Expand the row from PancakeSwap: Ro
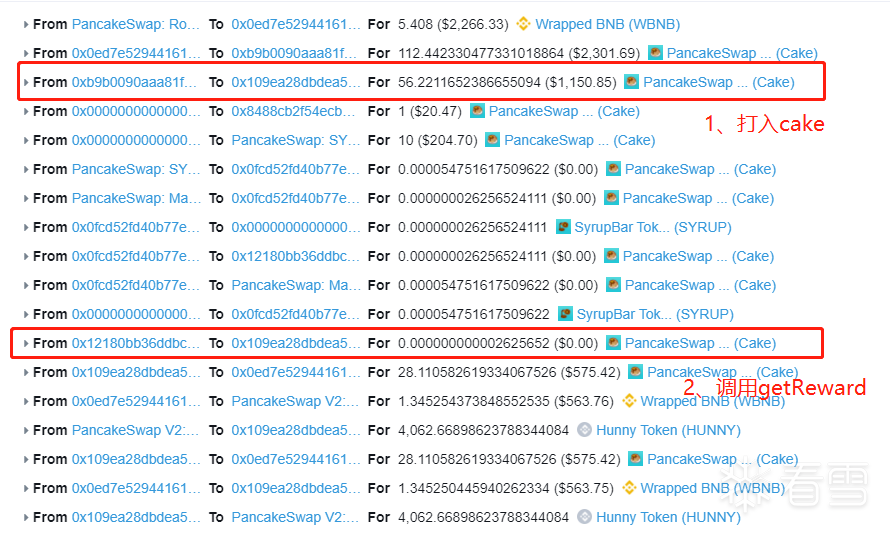890x537 pixels. coord(26,24)
